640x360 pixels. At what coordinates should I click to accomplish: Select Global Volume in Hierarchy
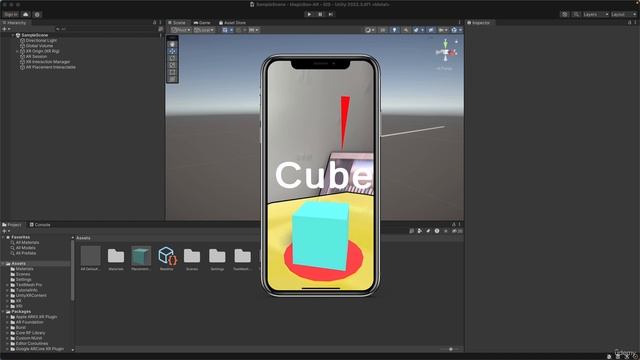pos(39,46)
